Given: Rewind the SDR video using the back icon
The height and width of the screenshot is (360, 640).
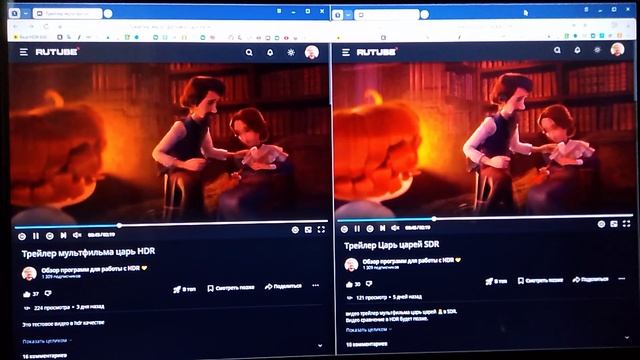Looking at the screenshot, I should point(344,229).
